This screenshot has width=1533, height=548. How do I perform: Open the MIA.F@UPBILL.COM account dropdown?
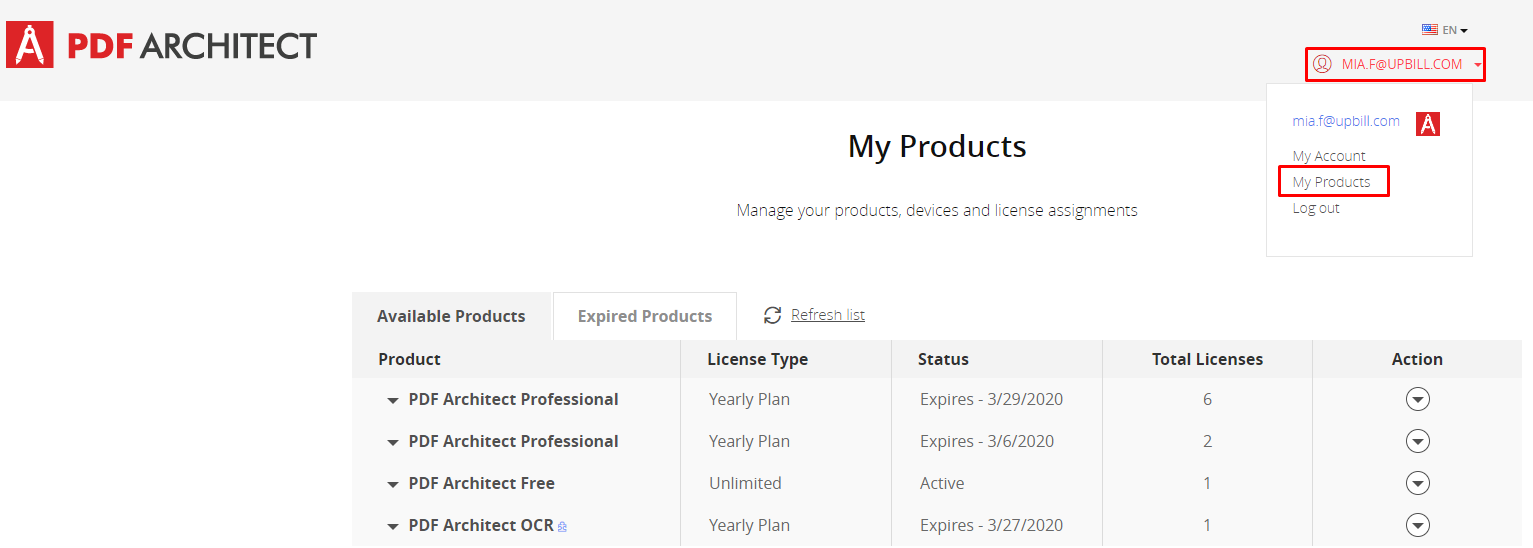(x=1395, y=64)
